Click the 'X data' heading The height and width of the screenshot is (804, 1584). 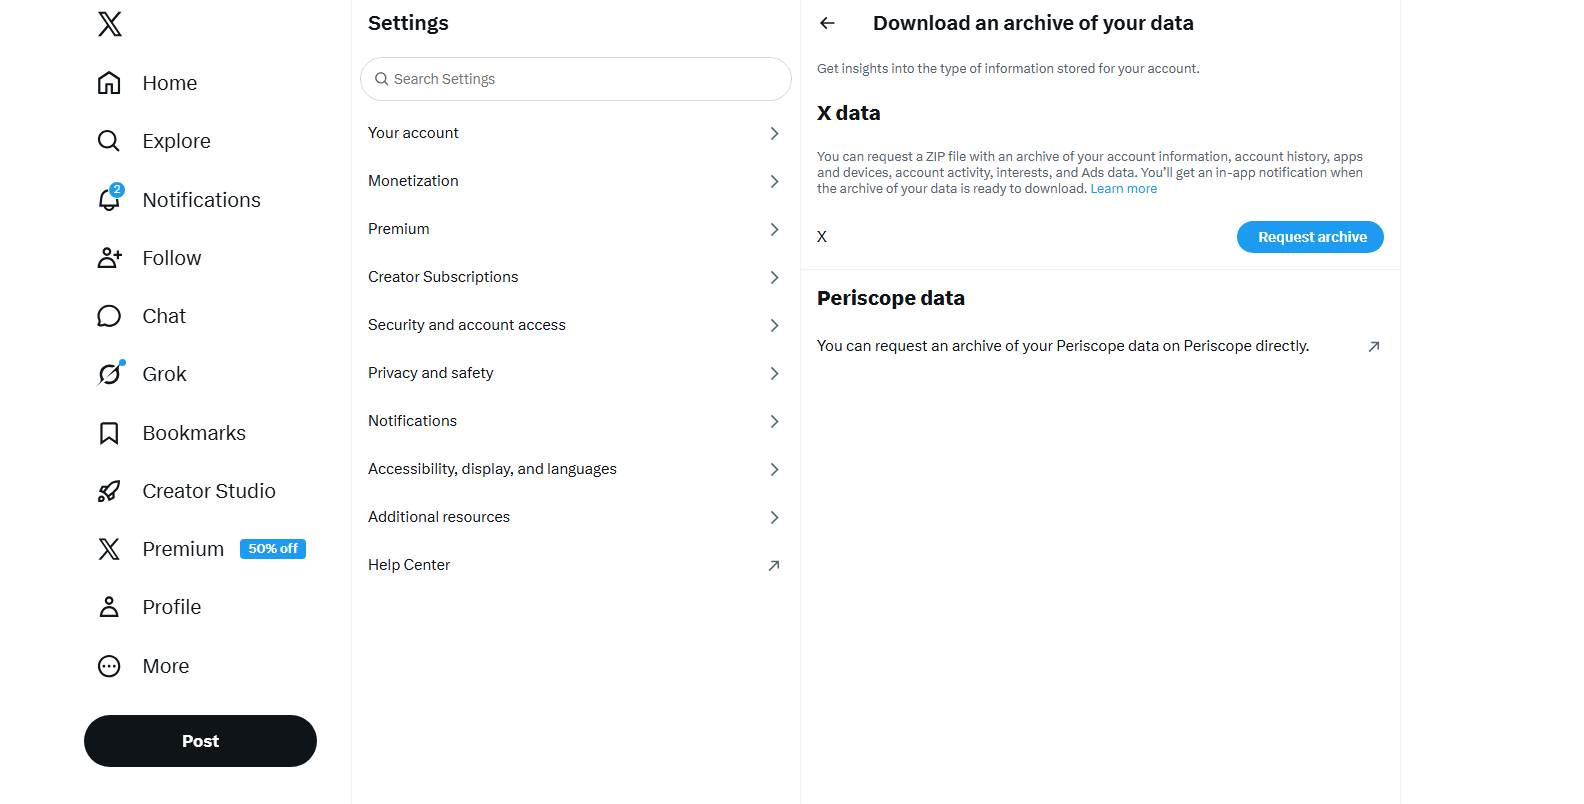[848, 113]
